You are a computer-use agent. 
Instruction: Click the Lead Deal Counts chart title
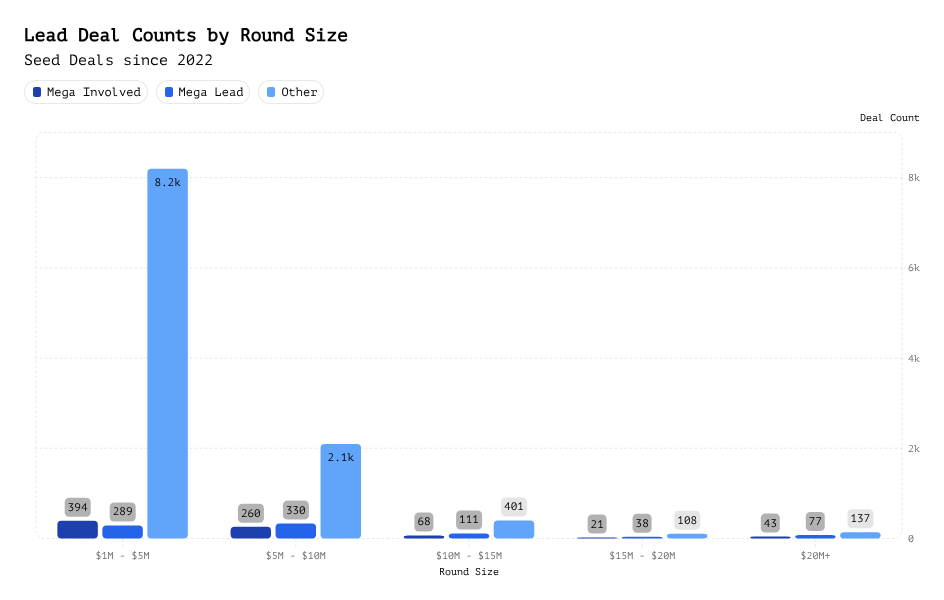[186, 35]
